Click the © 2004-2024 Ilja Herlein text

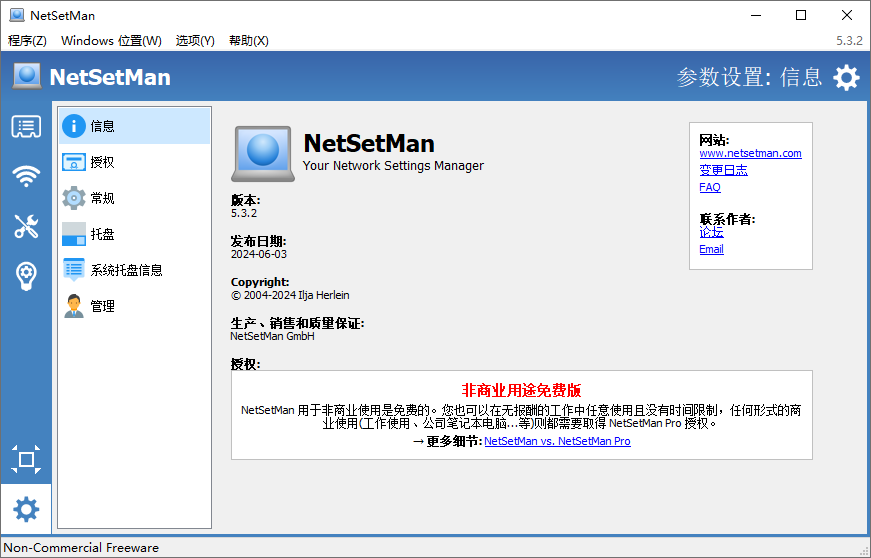(x=290, y=295)
